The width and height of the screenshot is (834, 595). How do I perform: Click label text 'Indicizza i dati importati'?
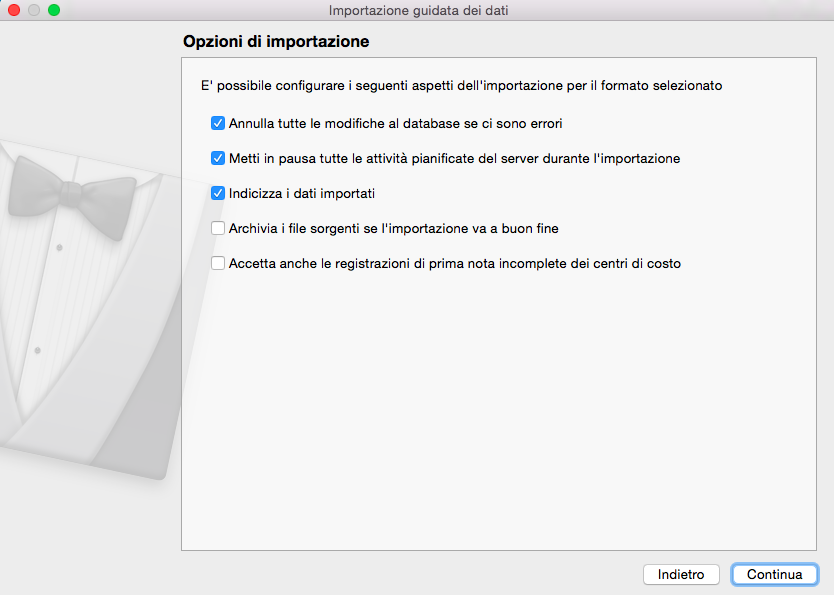pos(301,193)
